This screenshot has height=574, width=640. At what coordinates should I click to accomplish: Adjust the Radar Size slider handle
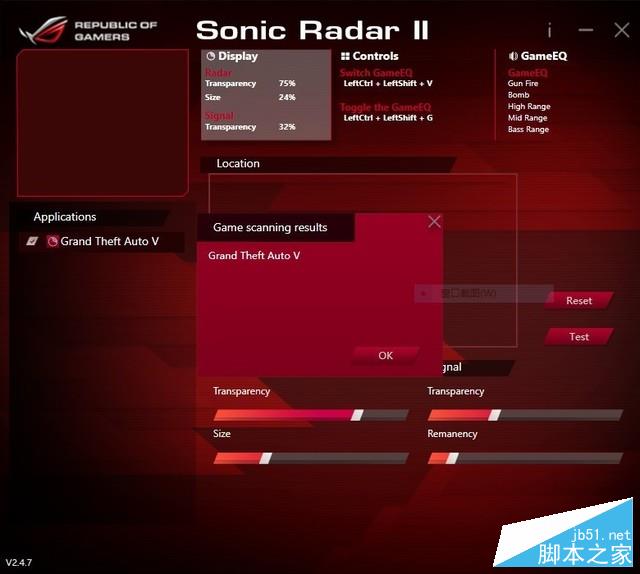(x=265, y=458)
